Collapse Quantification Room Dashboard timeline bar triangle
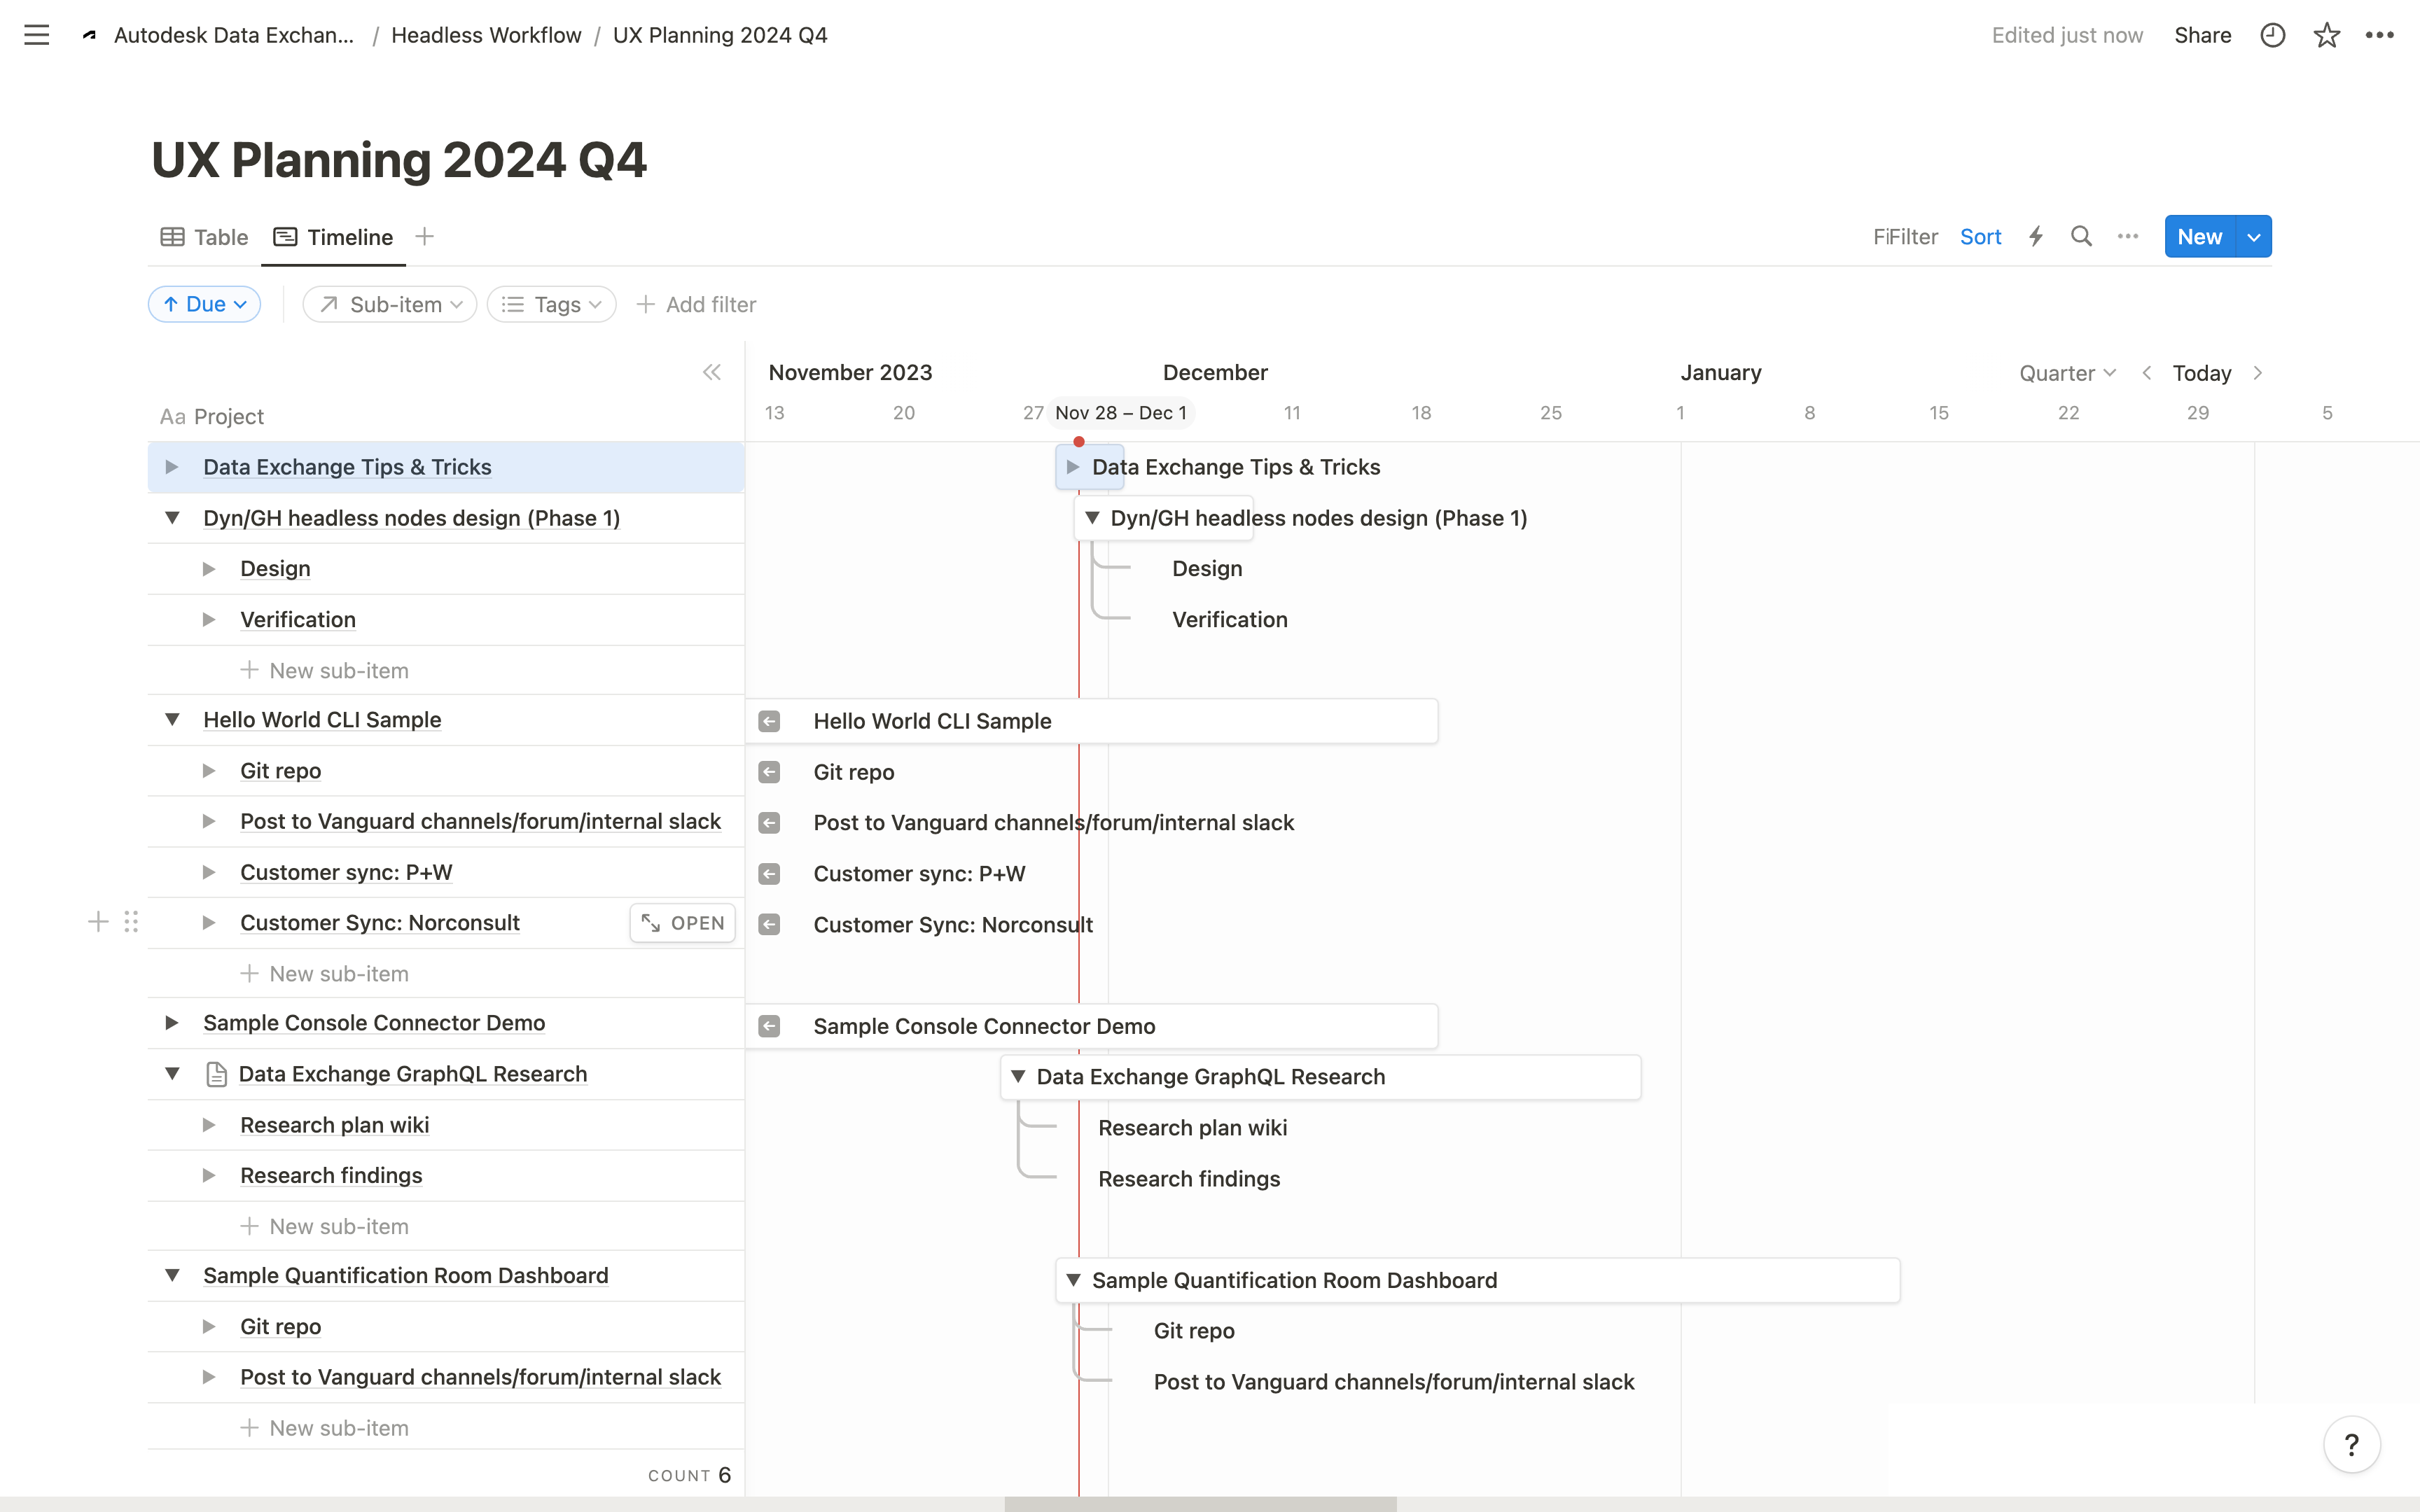 1073,1280
